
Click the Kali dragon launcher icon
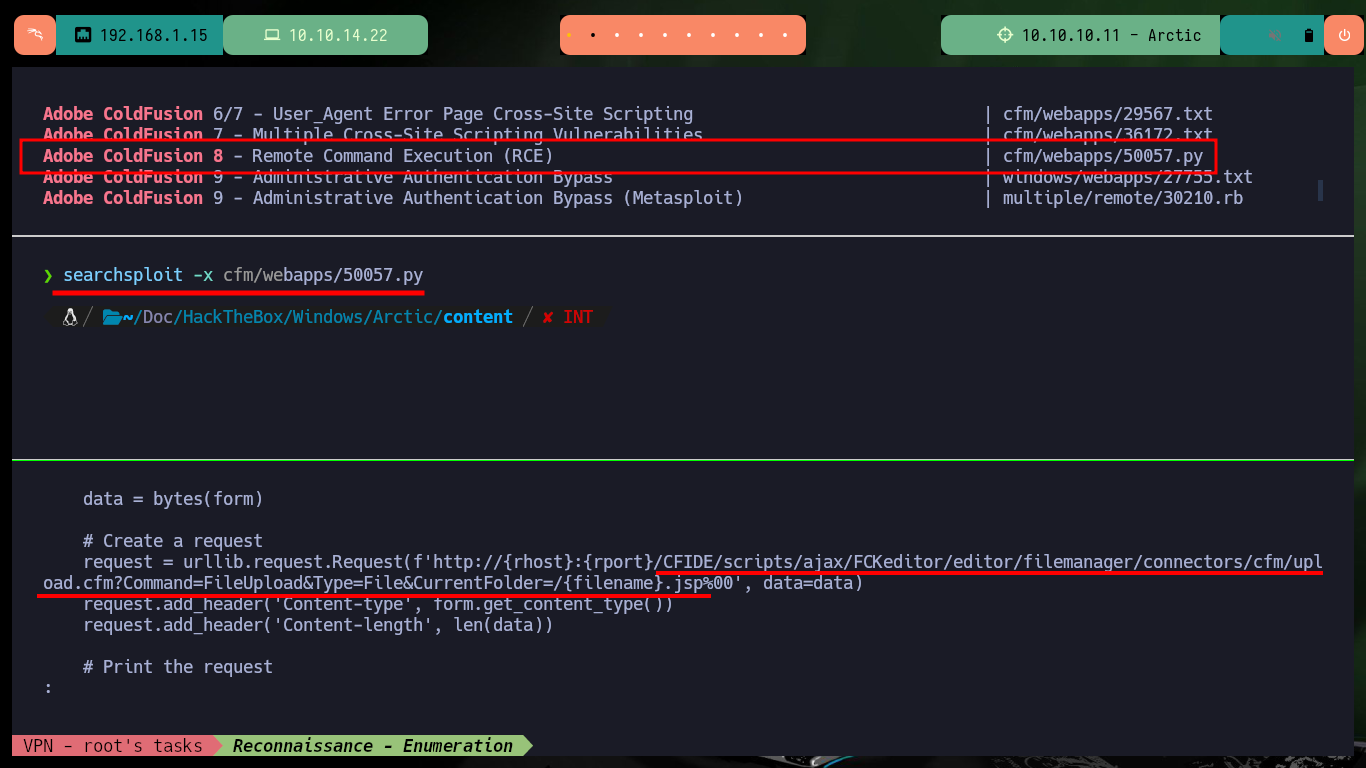(x=35, y=35)
